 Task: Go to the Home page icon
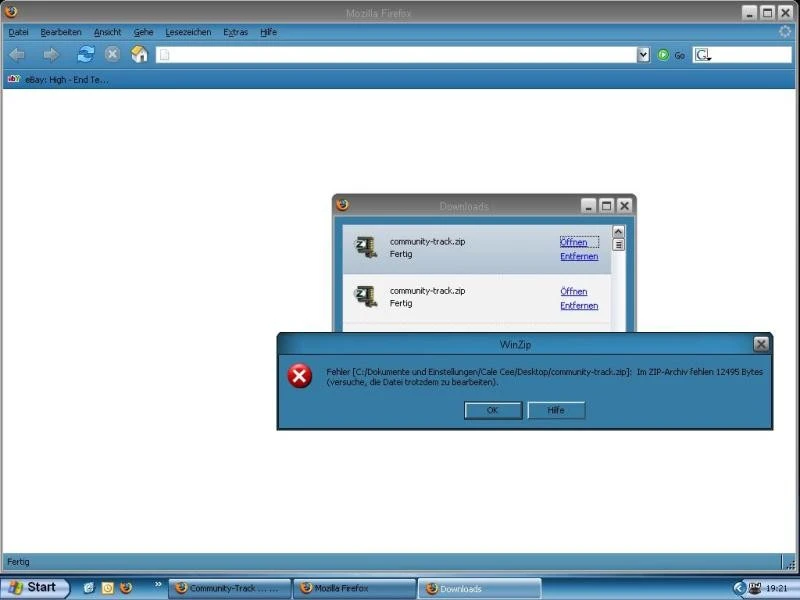[139, 55]
